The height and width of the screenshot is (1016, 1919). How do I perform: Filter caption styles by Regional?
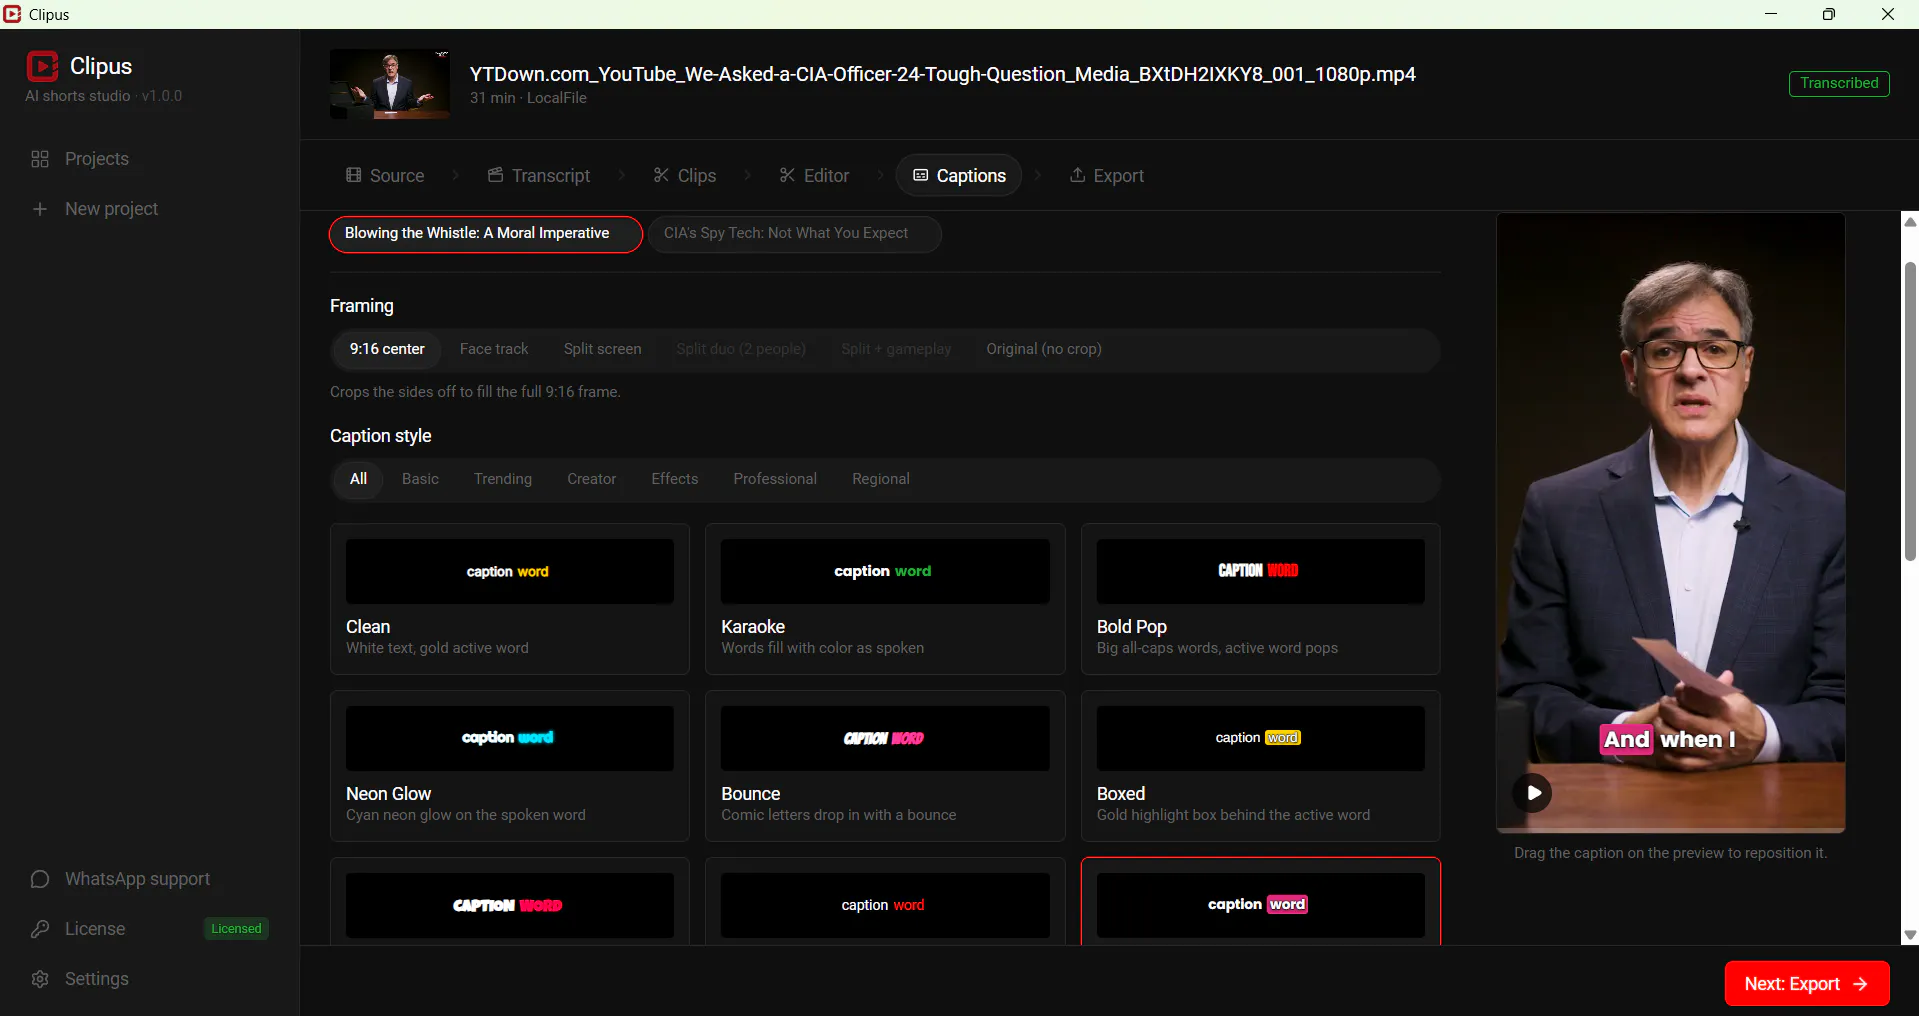[881, 479]
